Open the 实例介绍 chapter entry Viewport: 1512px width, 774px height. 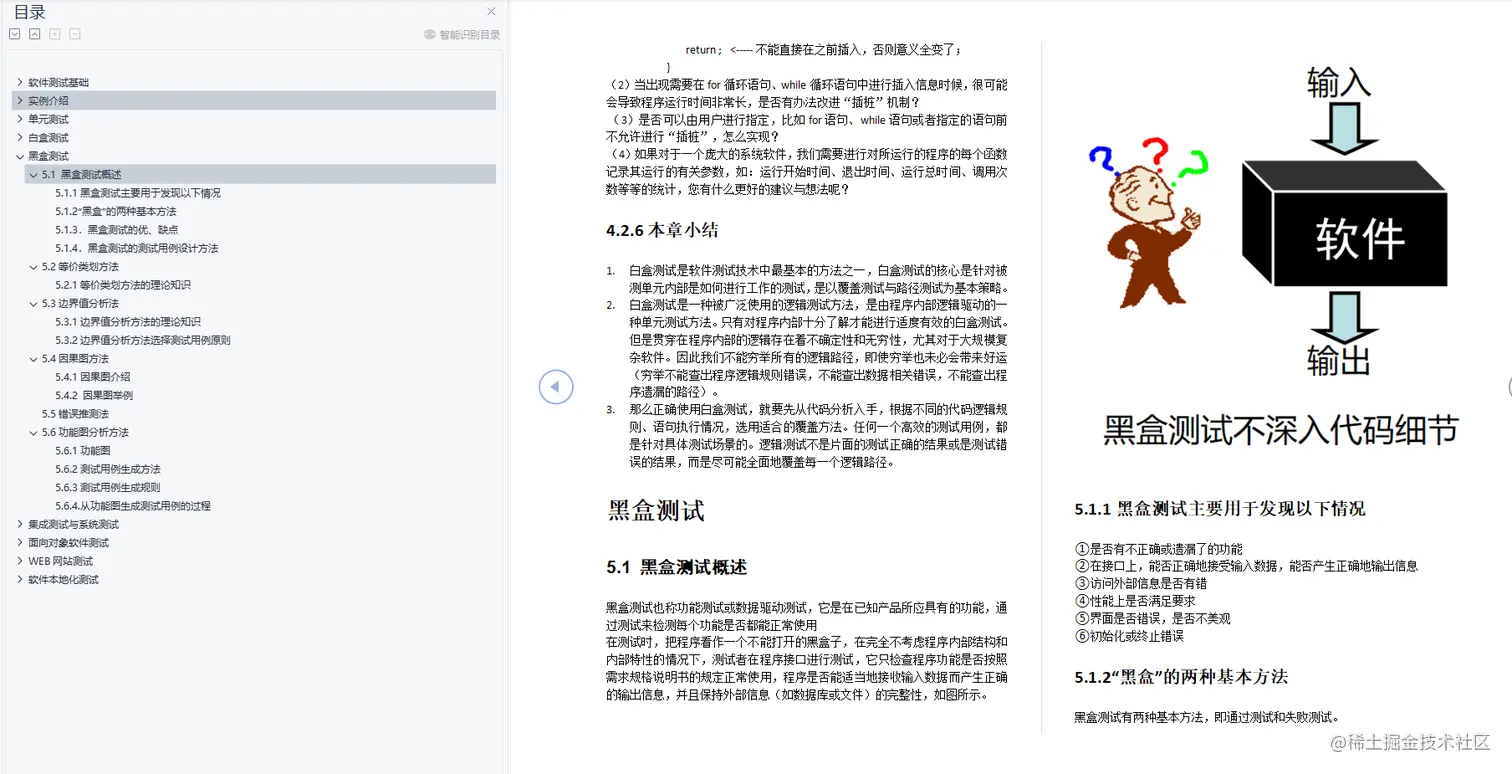[x=50, y=100]
